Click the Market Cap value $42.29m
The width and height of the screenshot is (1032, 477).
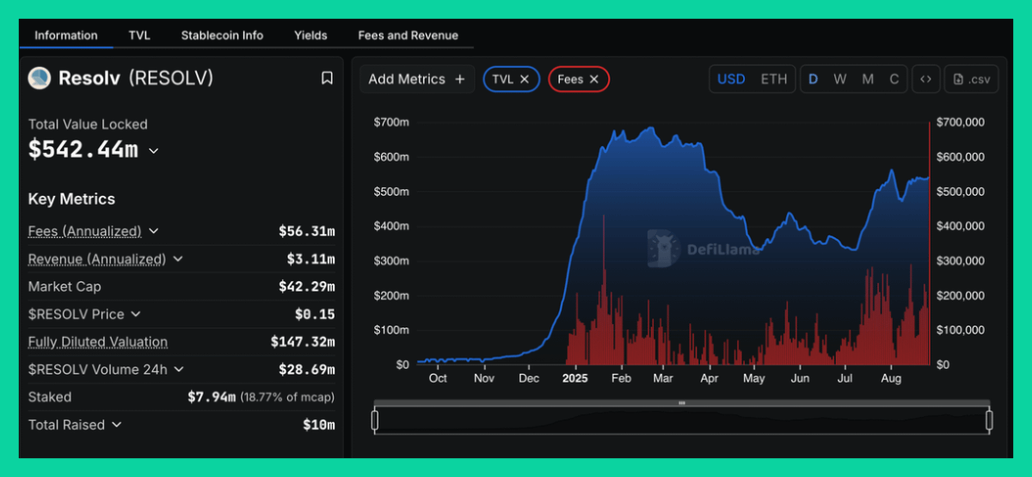(x=307, y=287)
